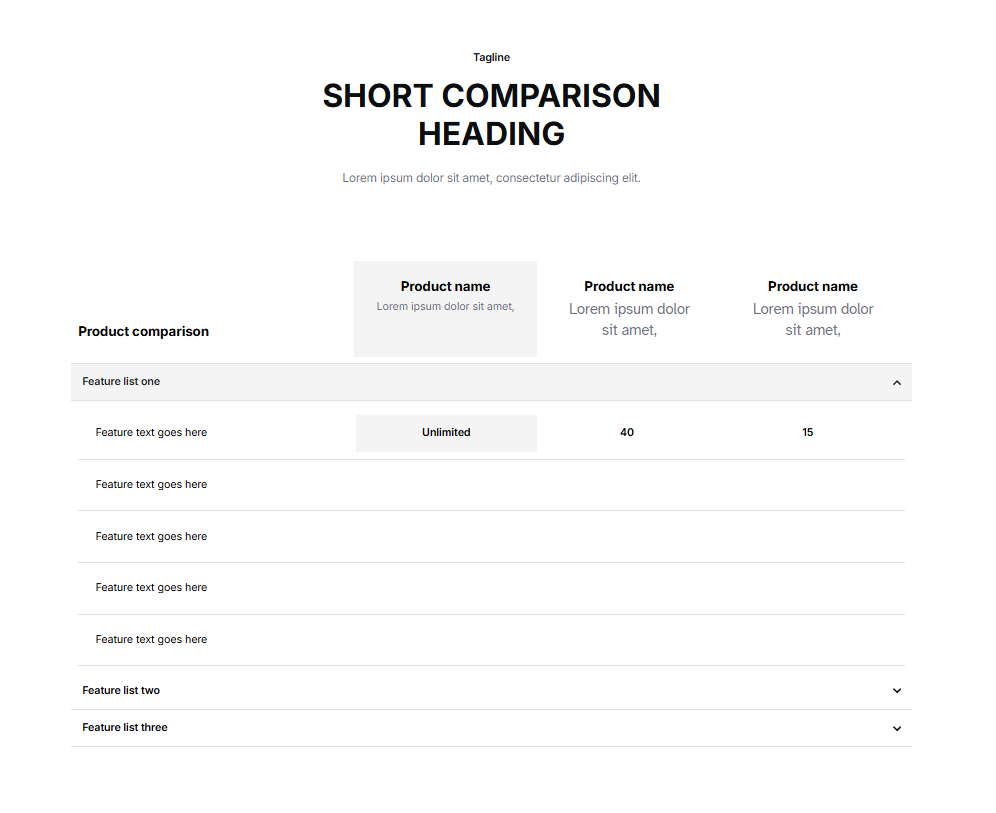996x813 pixels.
Task: Click the value 15 cell
Action: pos(808,433)
